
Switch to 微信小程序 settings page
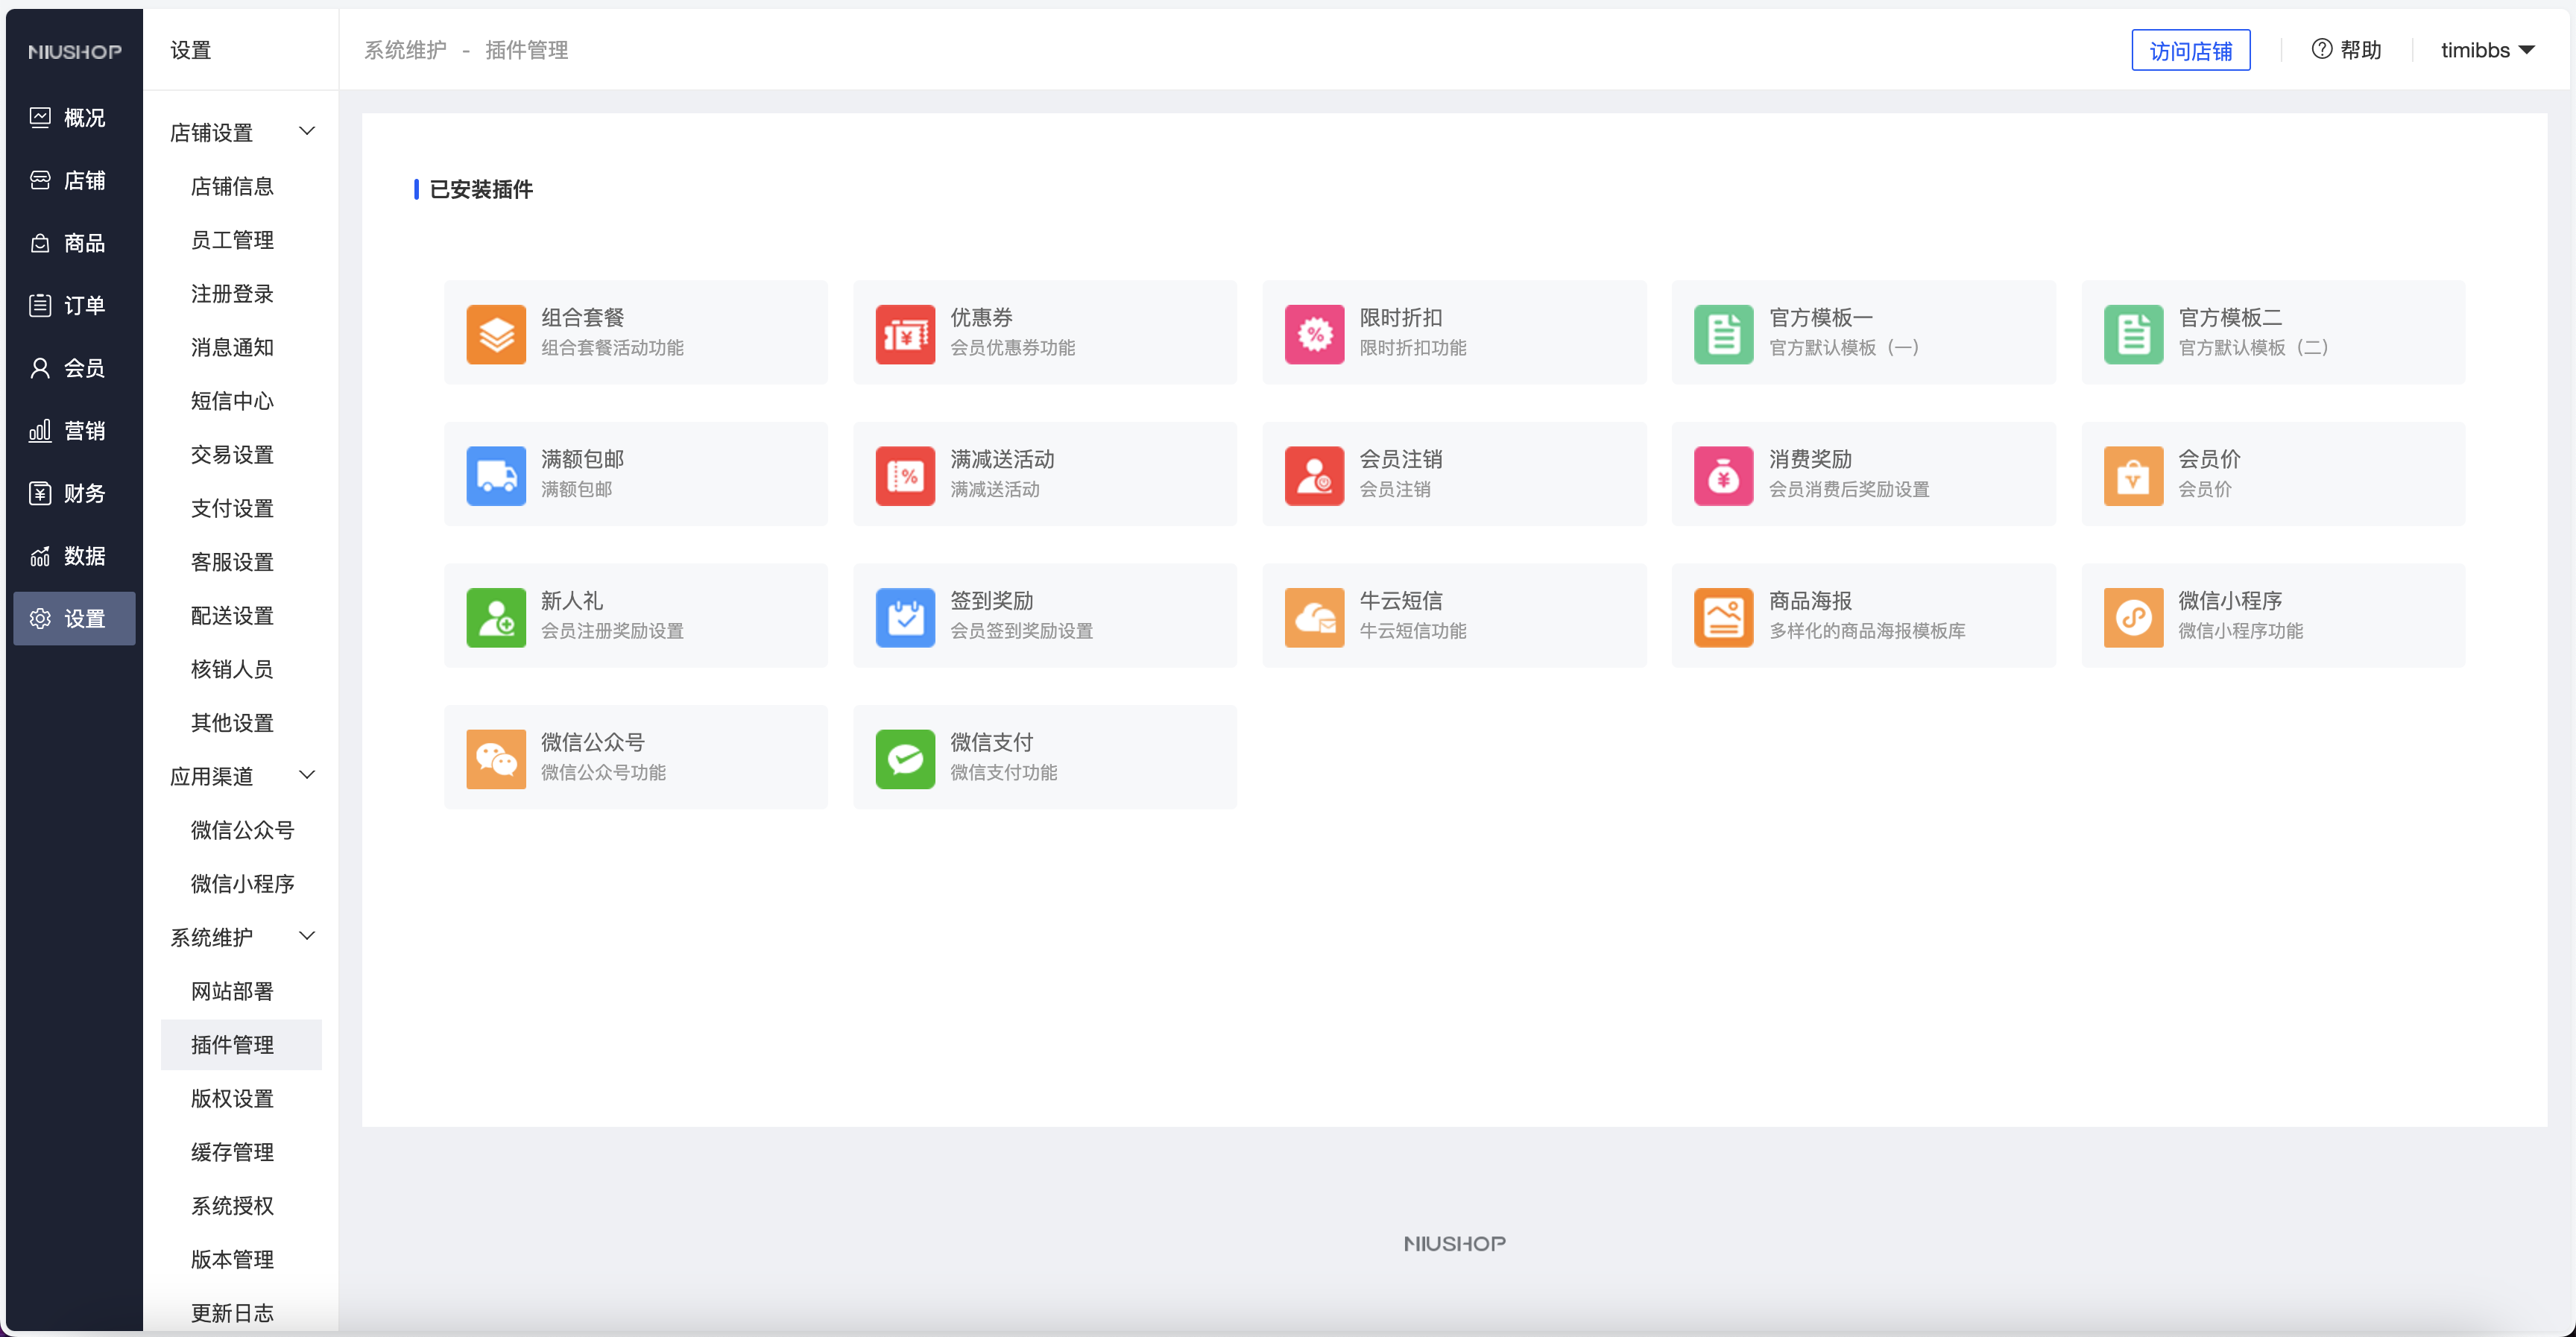click(x=243, y=883)
